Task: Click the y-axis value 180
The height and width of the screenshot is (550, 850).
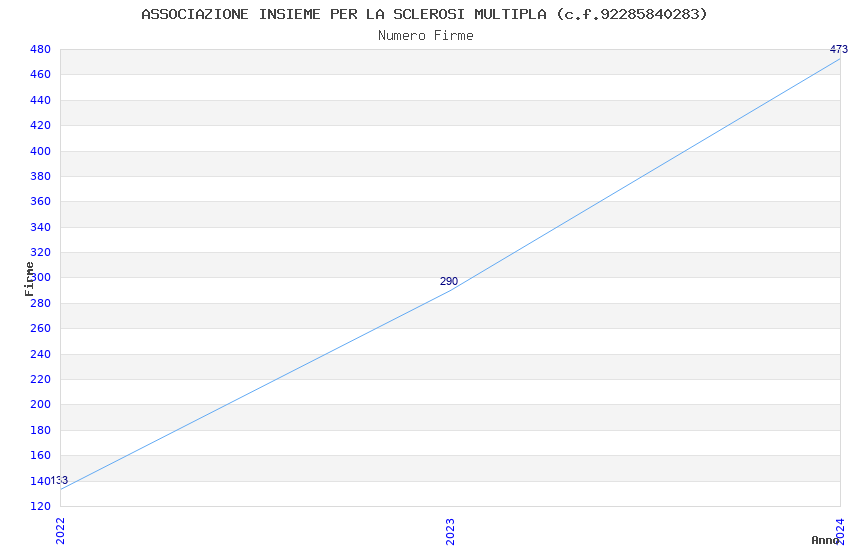Action: point(40,430)
